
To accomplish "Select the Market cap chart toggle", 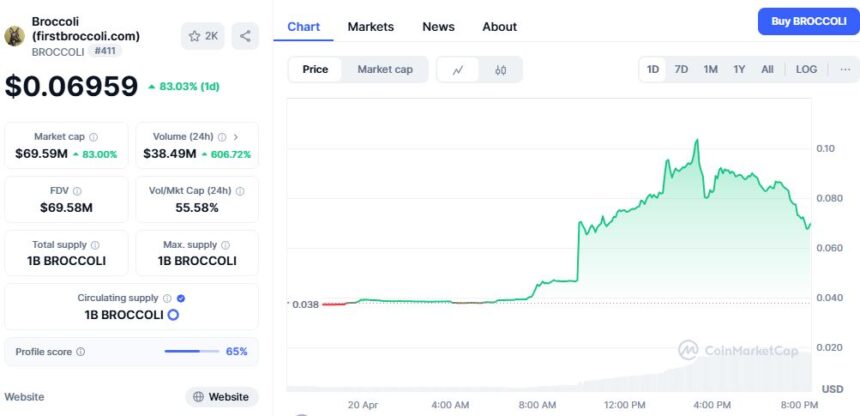I will 385,70.
